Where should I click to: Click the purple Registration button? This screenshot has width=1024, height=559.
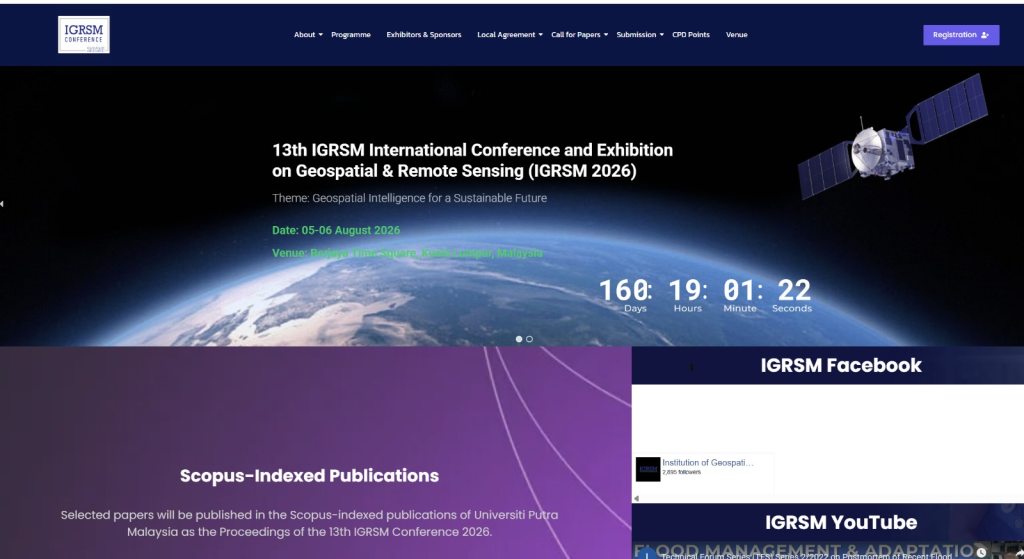point(961,35)
